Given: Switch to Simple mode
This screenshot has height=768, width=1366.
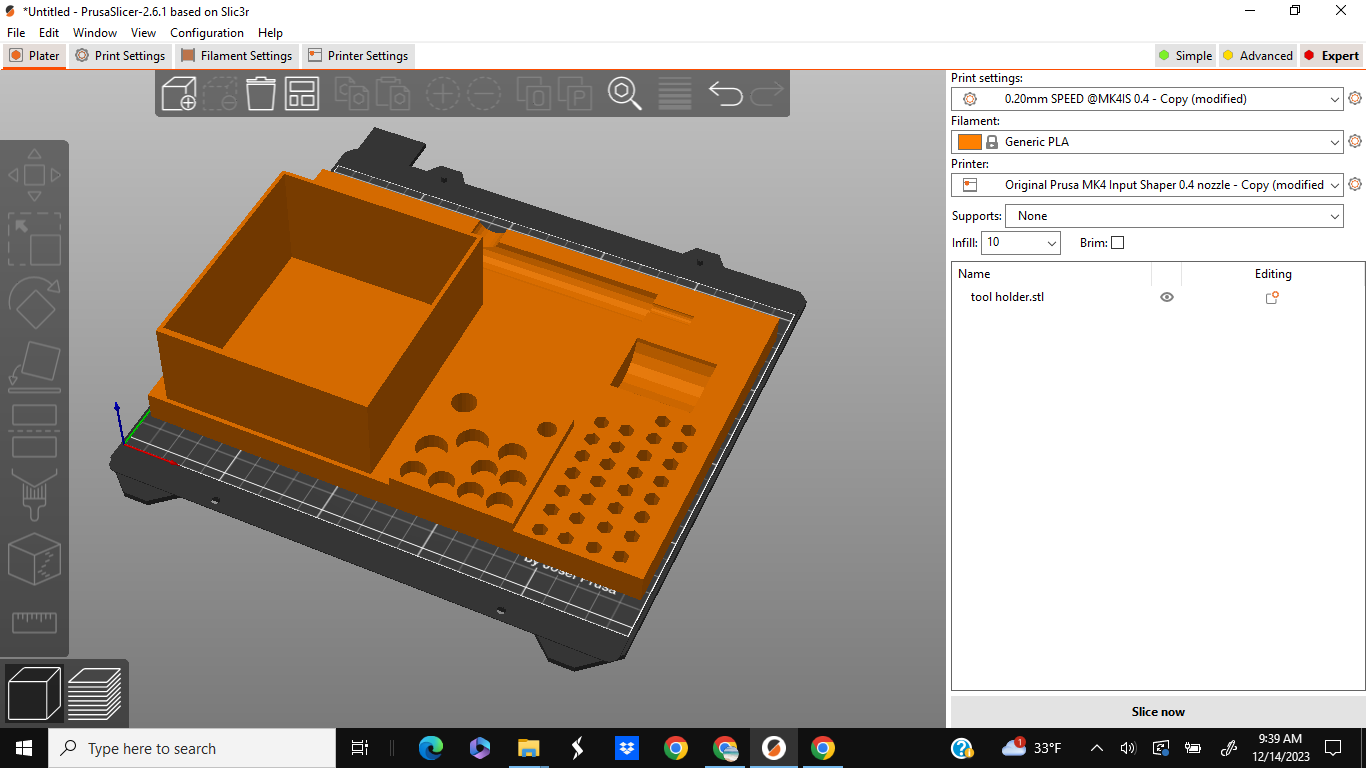Looking at the screenshot, I should coord(1185,56).
